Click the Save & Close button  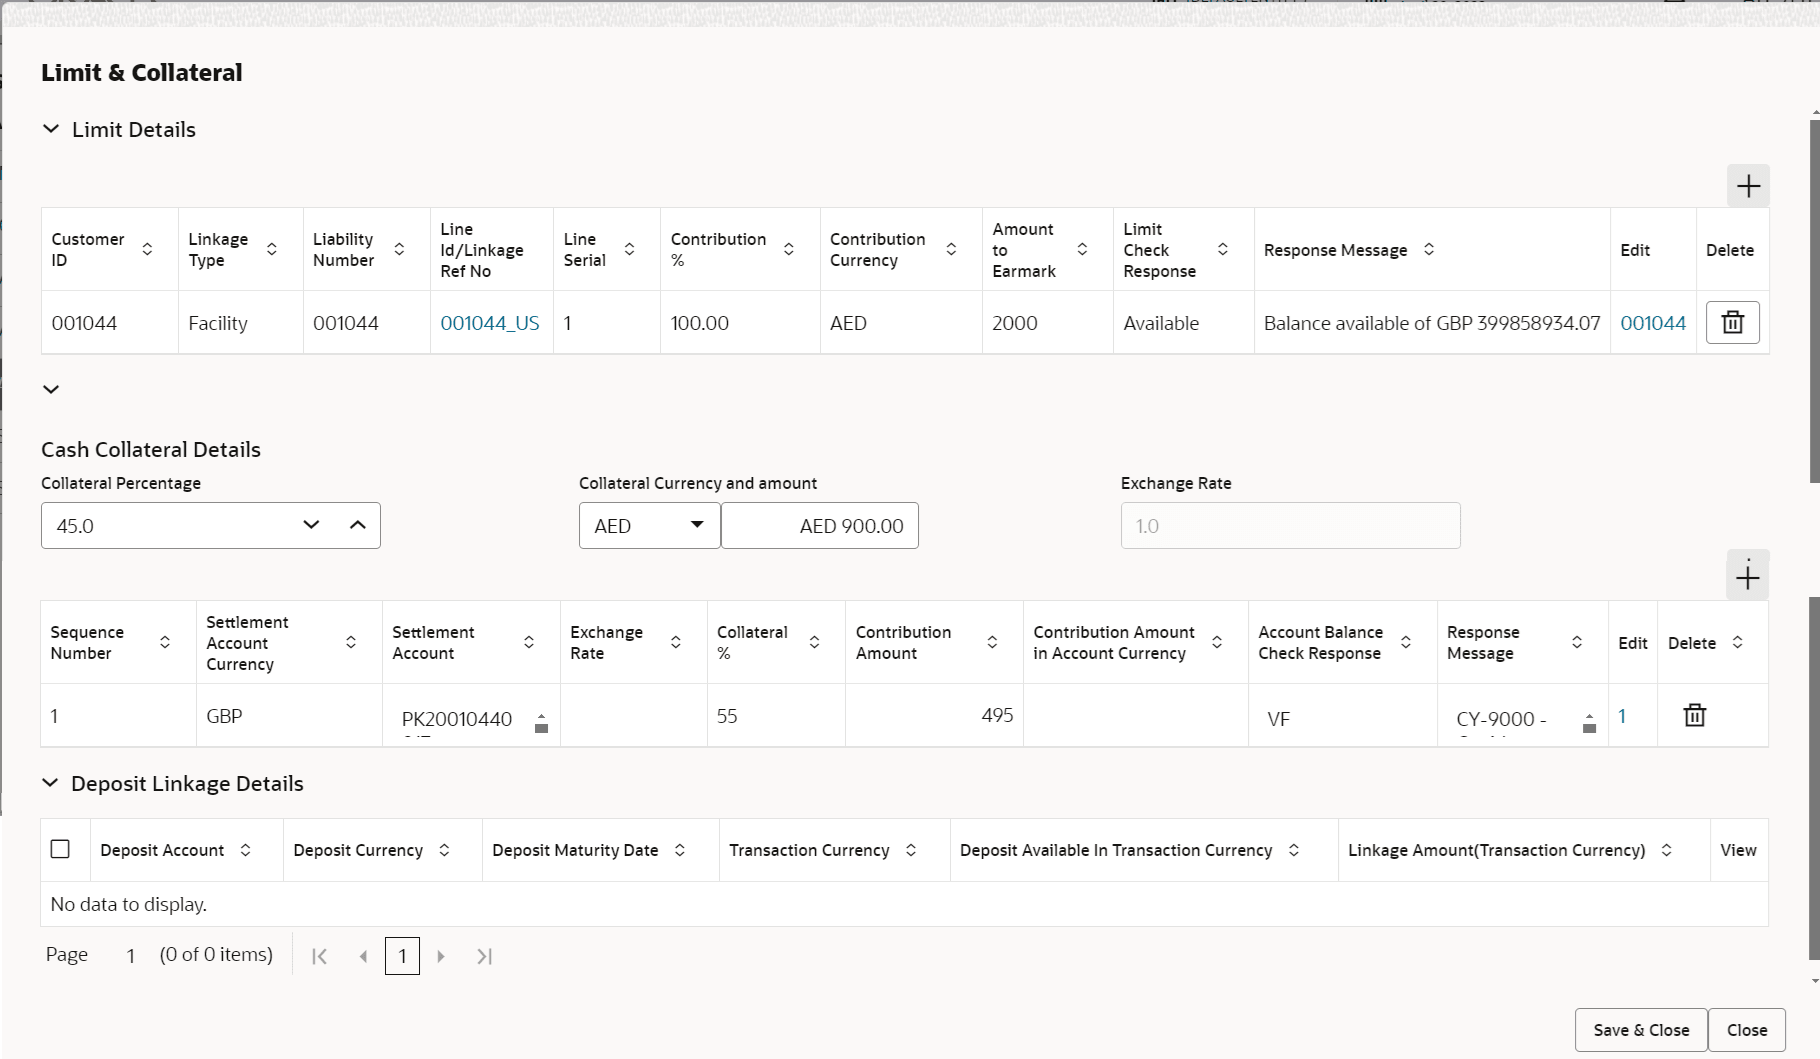[1639, 1029]
